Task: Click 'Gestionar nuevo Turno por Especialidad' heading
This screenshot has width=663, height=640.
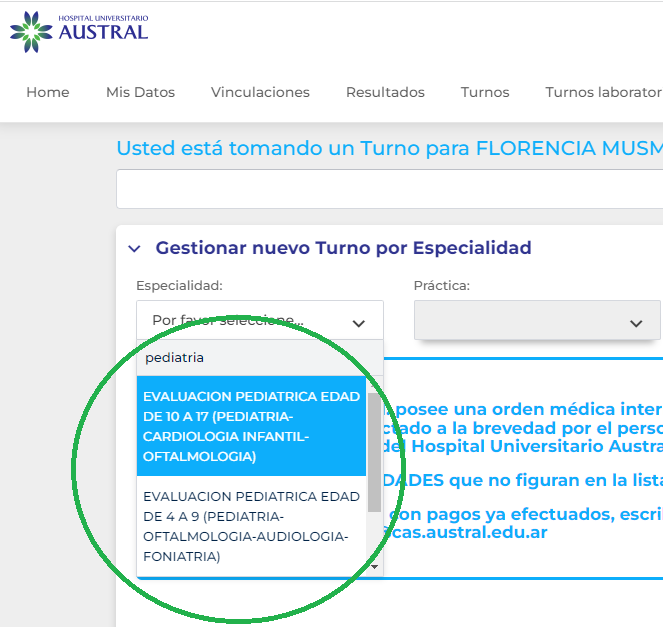Action: tap(343, 248)
